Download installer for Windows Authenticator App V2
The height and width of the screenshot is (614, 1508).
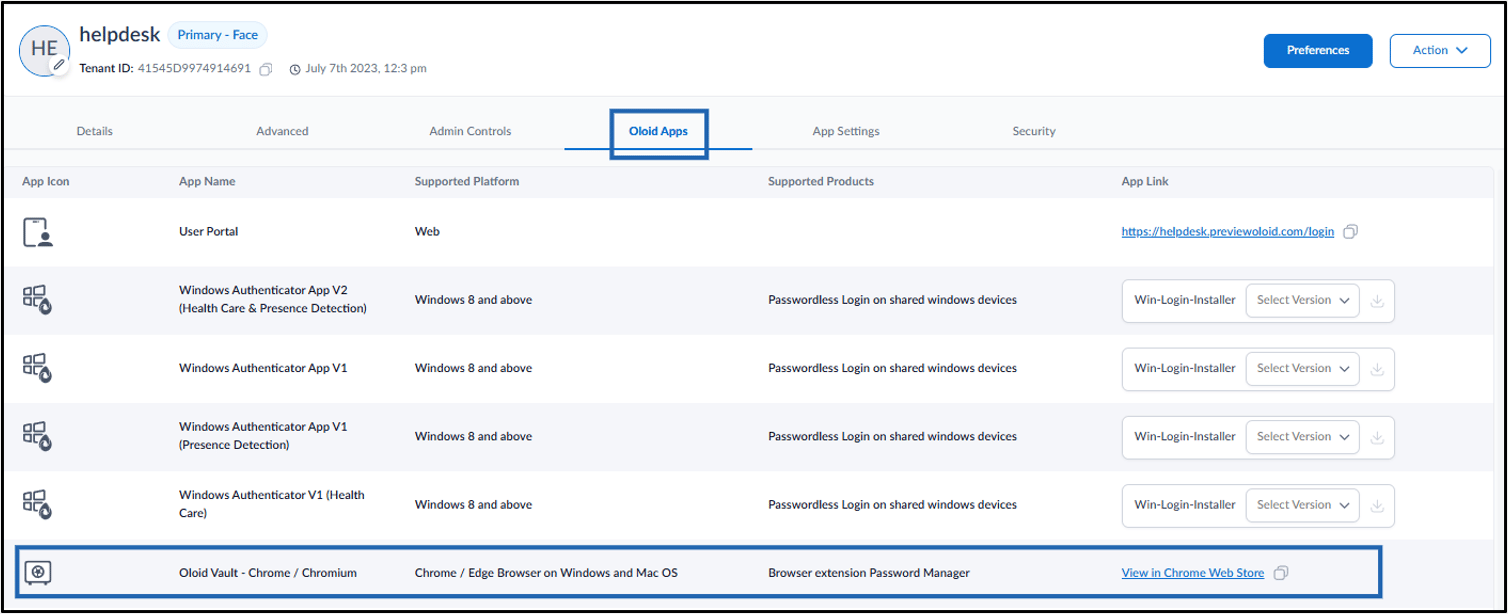tap(1377, 300)
